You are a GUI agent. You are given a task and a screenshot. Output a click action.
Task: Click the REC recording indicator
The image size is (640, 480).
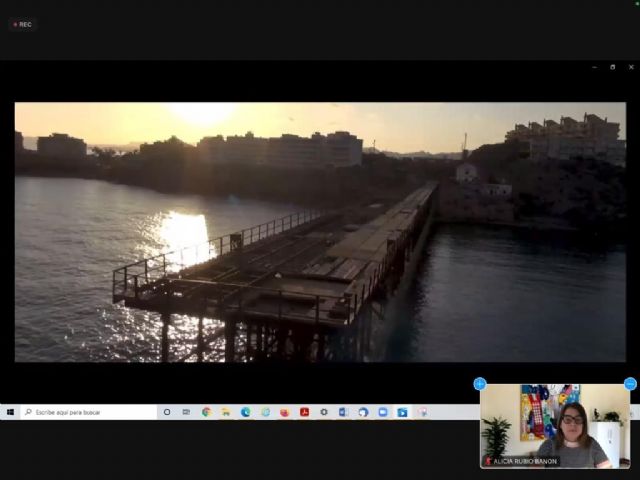(21, 24)
